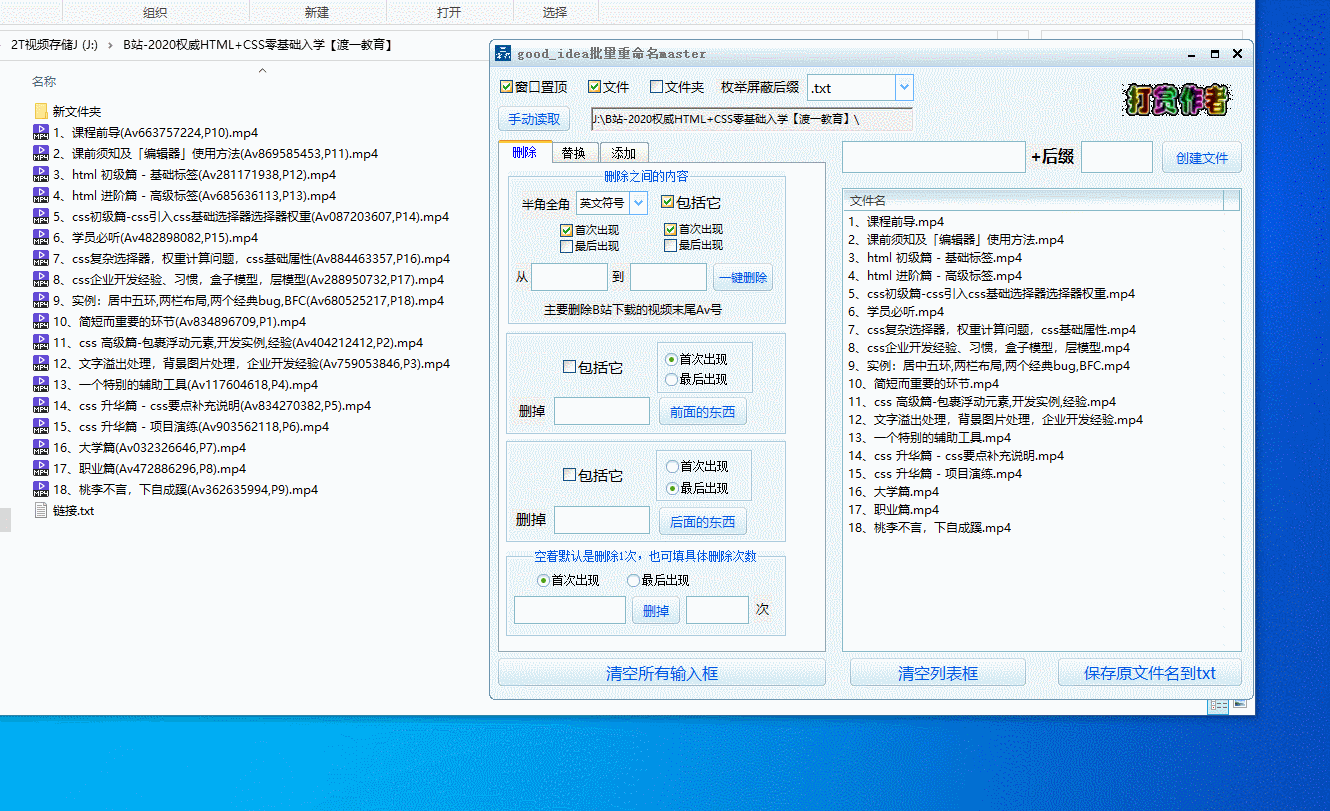Enable the 文件夹 checkbox
The width and height of the screenshot is (1330, 811).
[x=657, y=88]
